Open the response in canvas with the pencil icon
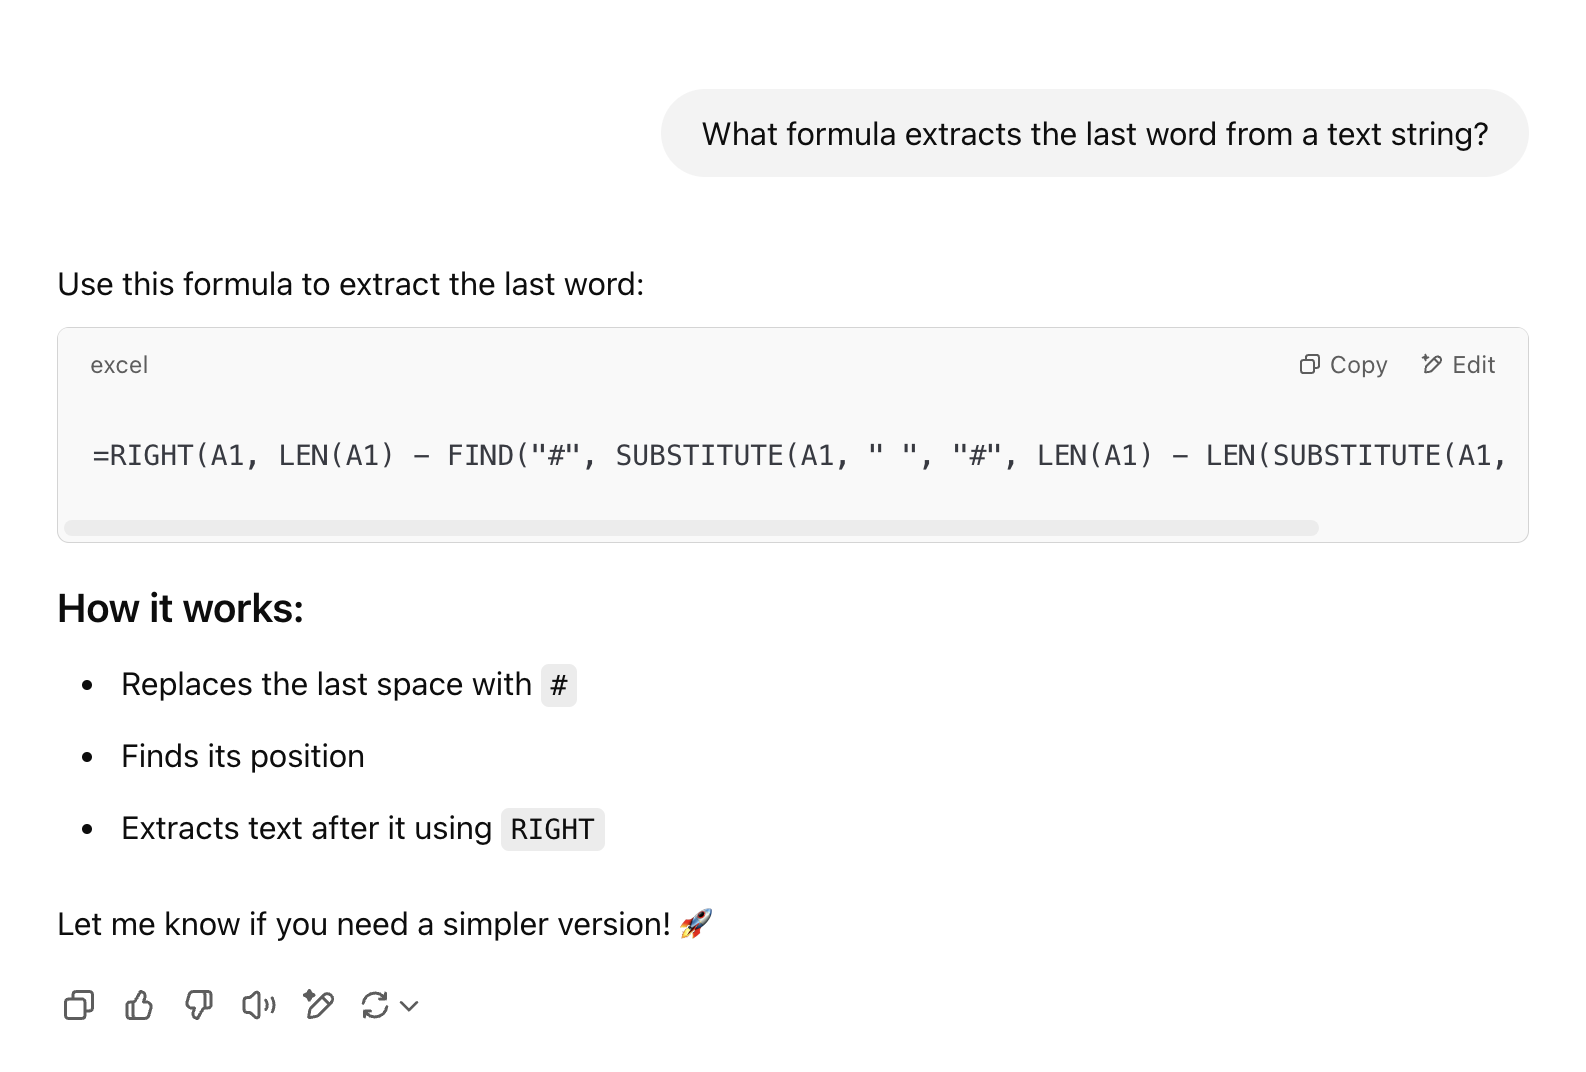The image size is (1586, 1072). (x=319, y=1005)
